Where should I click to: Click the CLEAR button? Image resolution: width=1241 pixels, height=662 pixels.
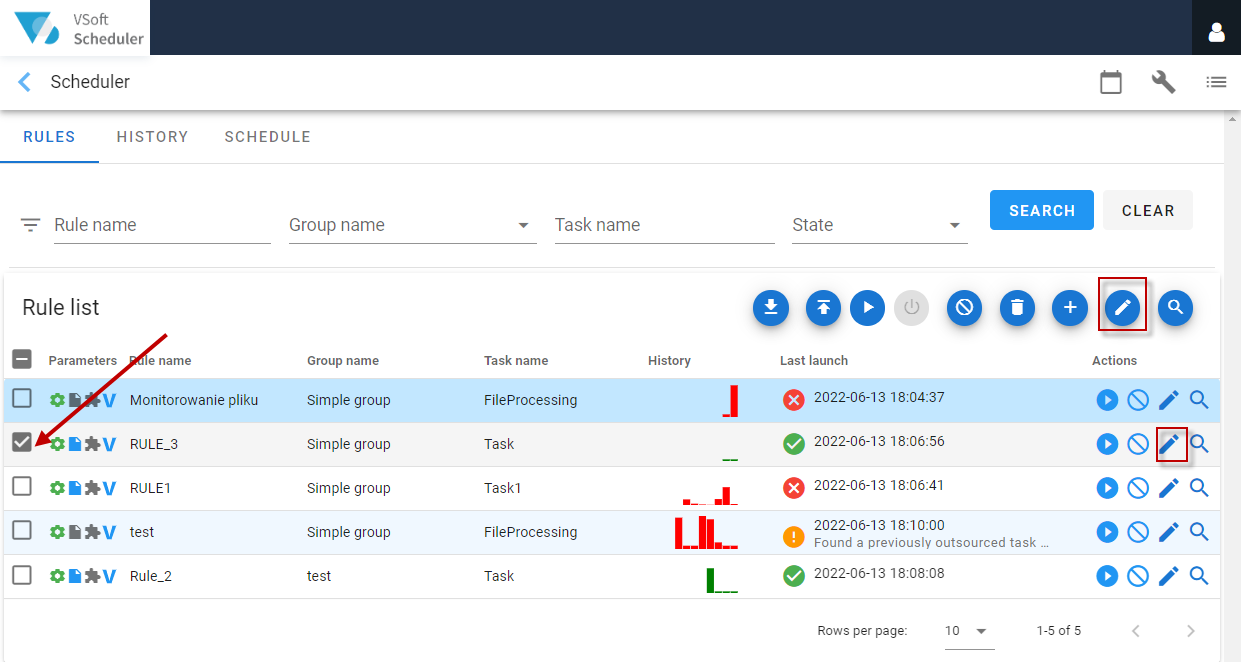click(1148, 210)
